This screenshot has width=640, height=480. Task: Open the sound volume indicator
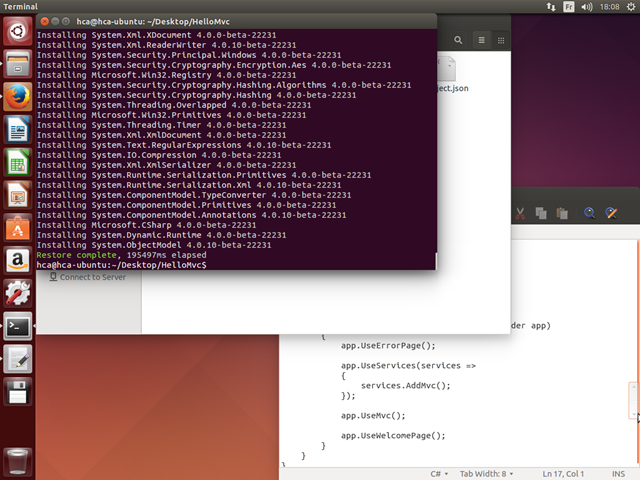click(x=587, y=7)
